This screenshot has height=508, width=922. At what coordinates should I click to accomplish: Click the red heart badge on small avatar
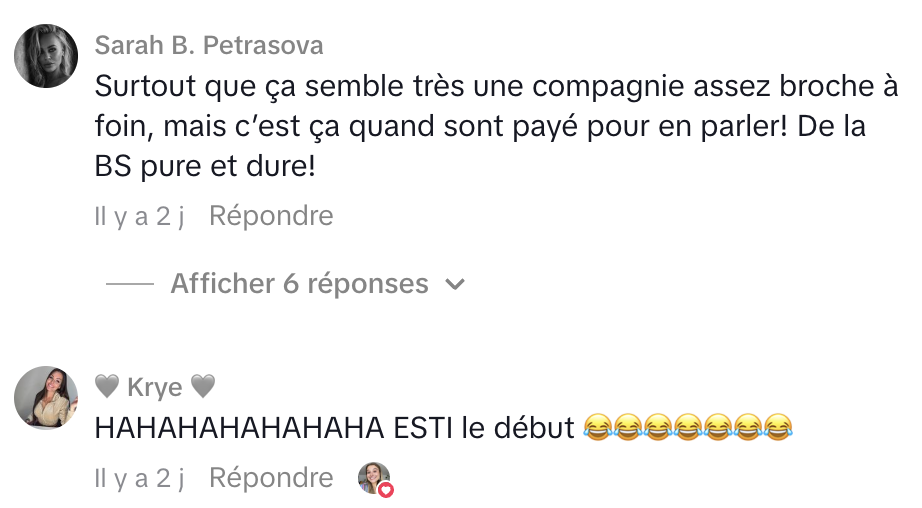[x=385, y=490]
